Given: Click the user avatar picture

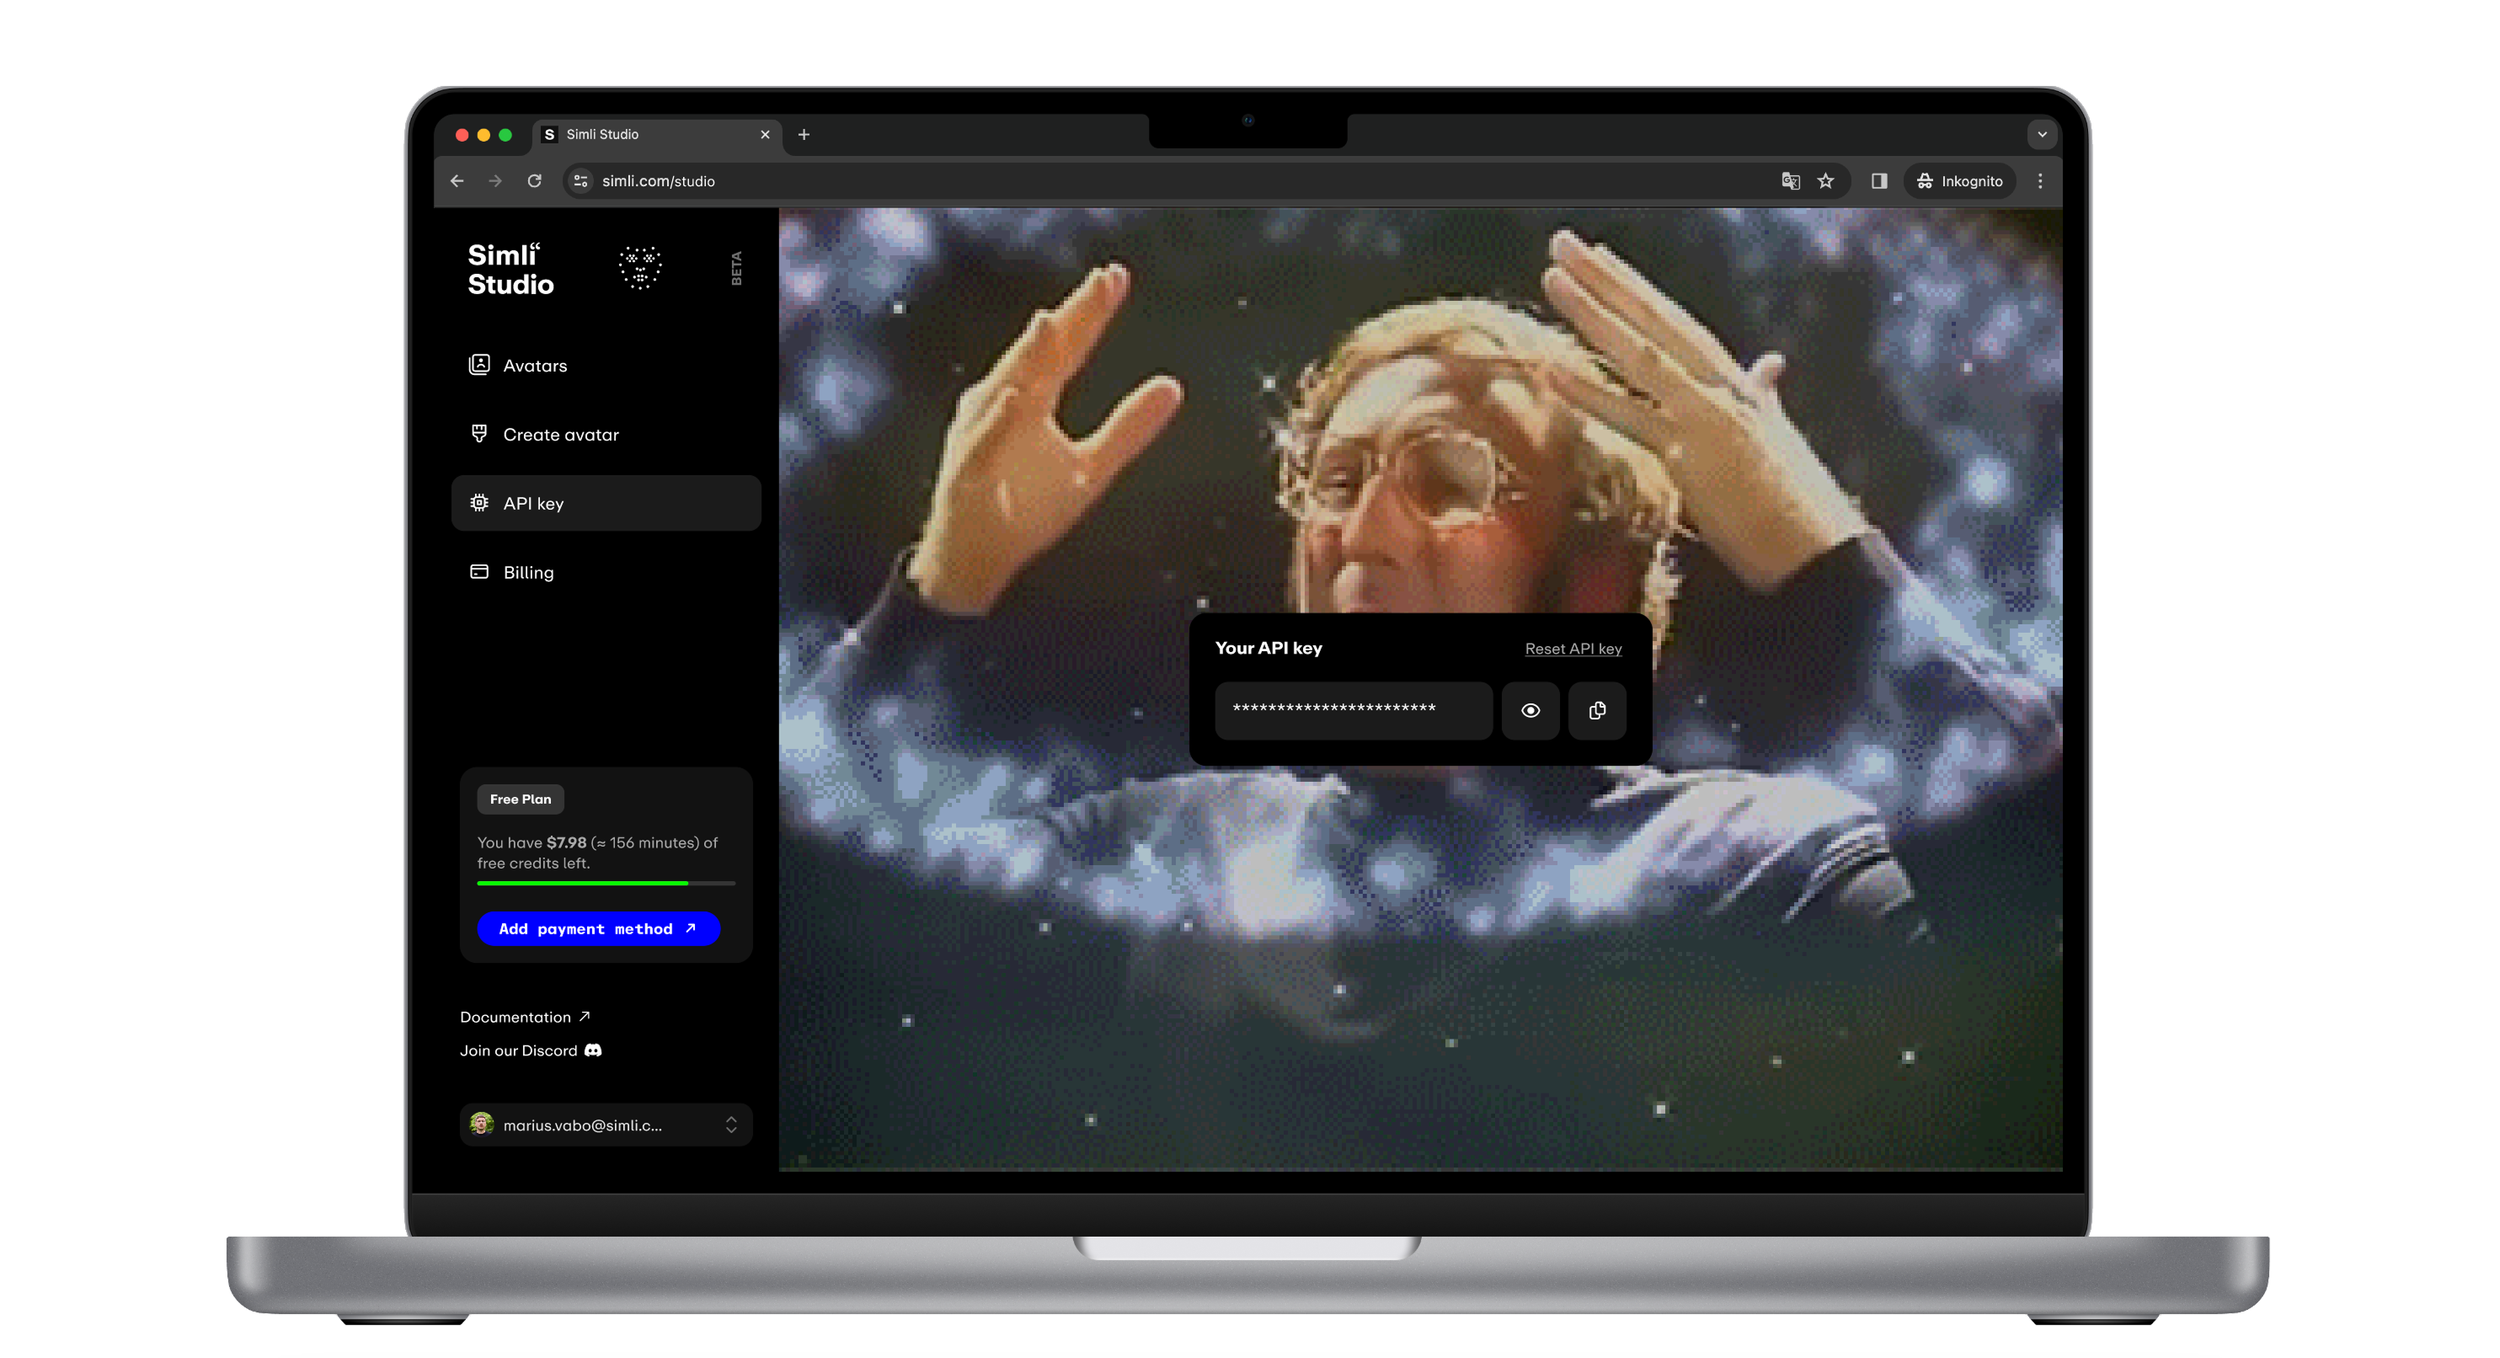Looking at the screenshot, I should [482, 1124].
